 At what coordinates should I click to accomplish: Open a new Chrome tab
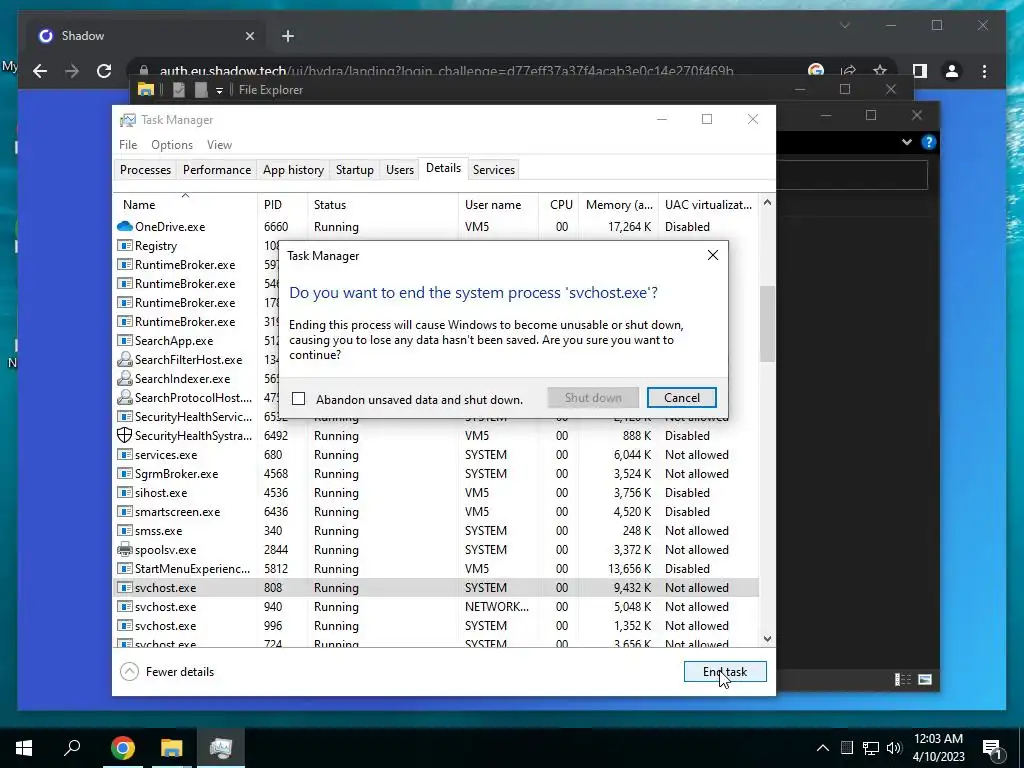pos(288,36)
